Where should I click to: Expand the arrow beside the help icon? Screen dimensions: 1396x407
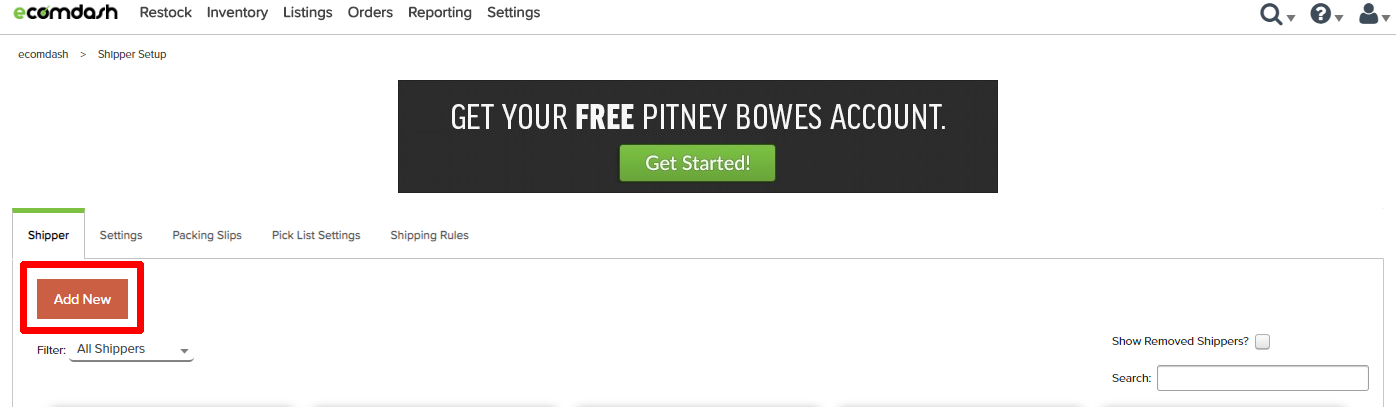1339,18
